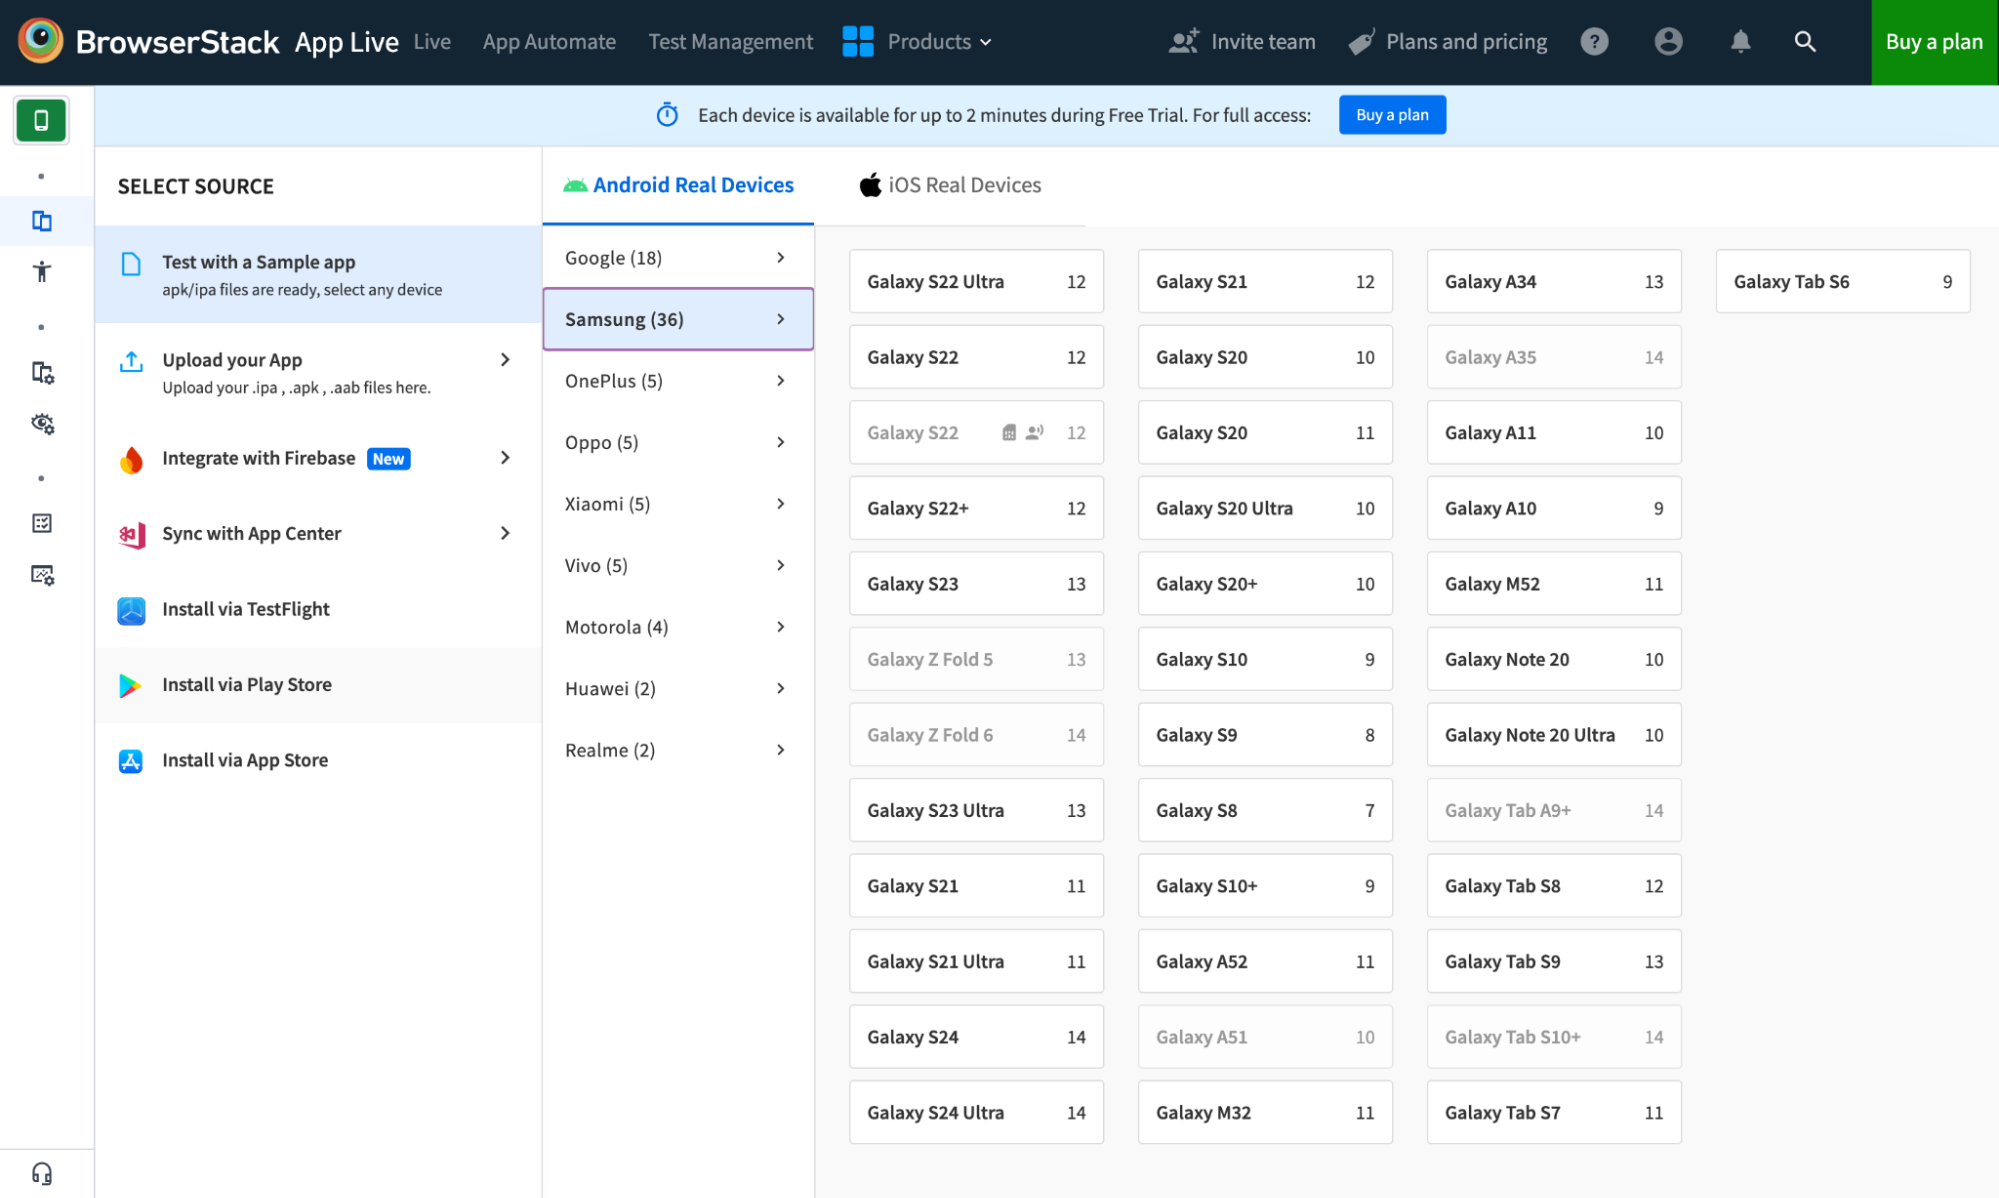Choose Galaxy S8 device
This screenshot has width=1999, height=1198.
[x=1265, y=810]
